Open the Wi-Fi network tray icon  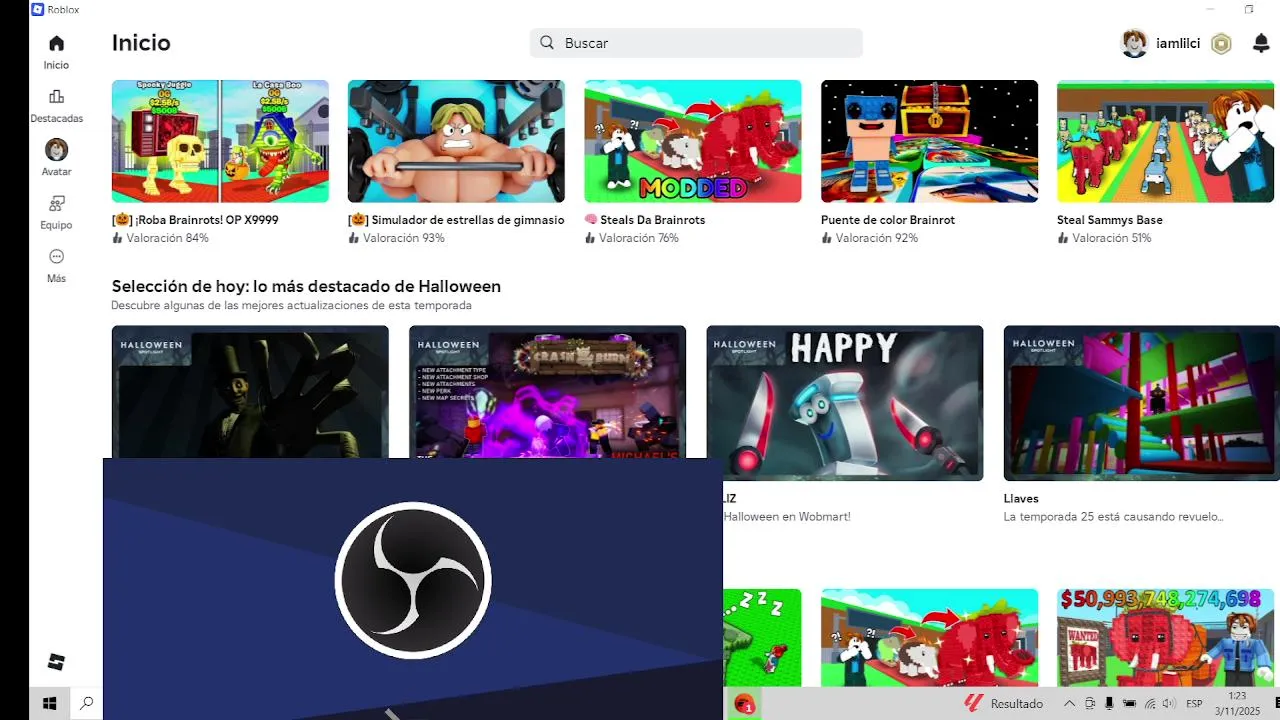(x=1150, y=704)
